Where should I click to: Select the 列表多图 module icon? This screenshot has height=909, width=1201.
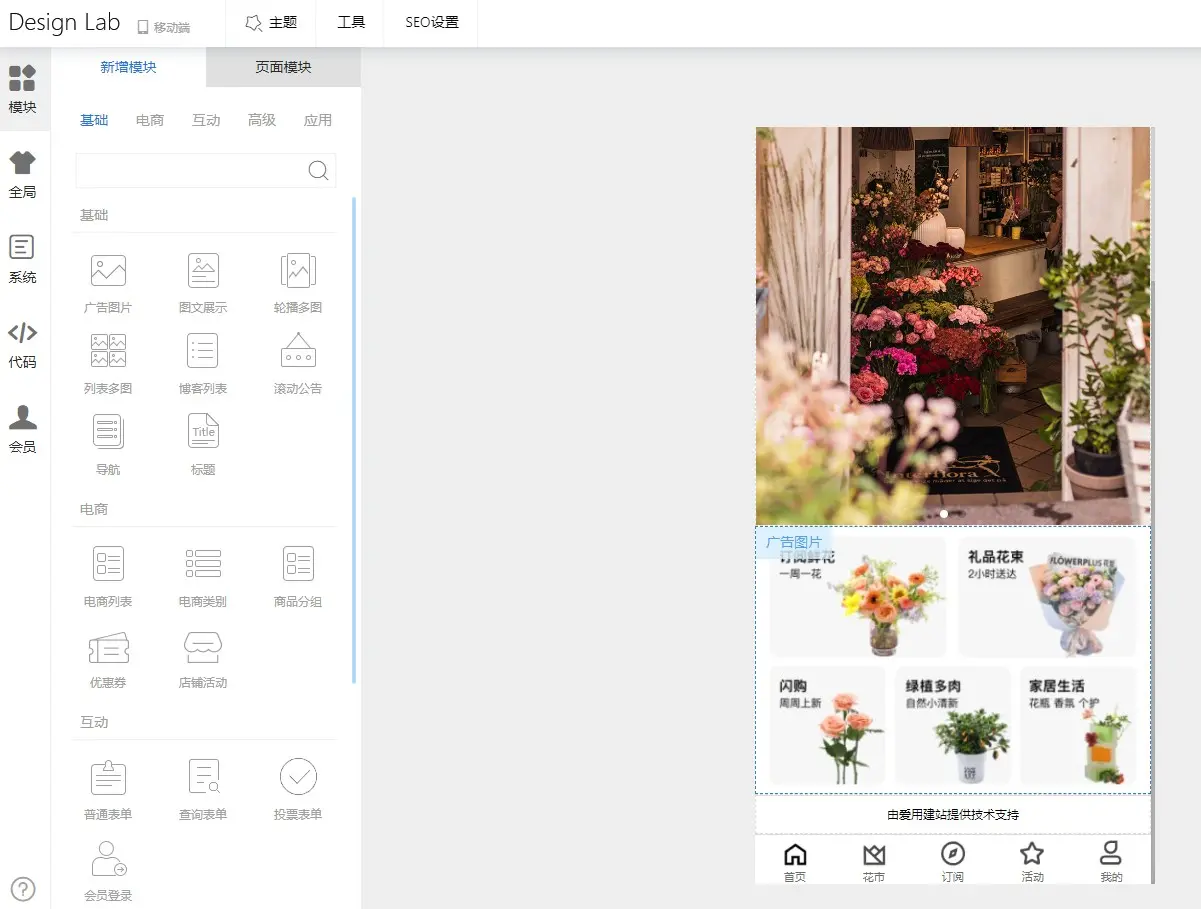point(108,352)
